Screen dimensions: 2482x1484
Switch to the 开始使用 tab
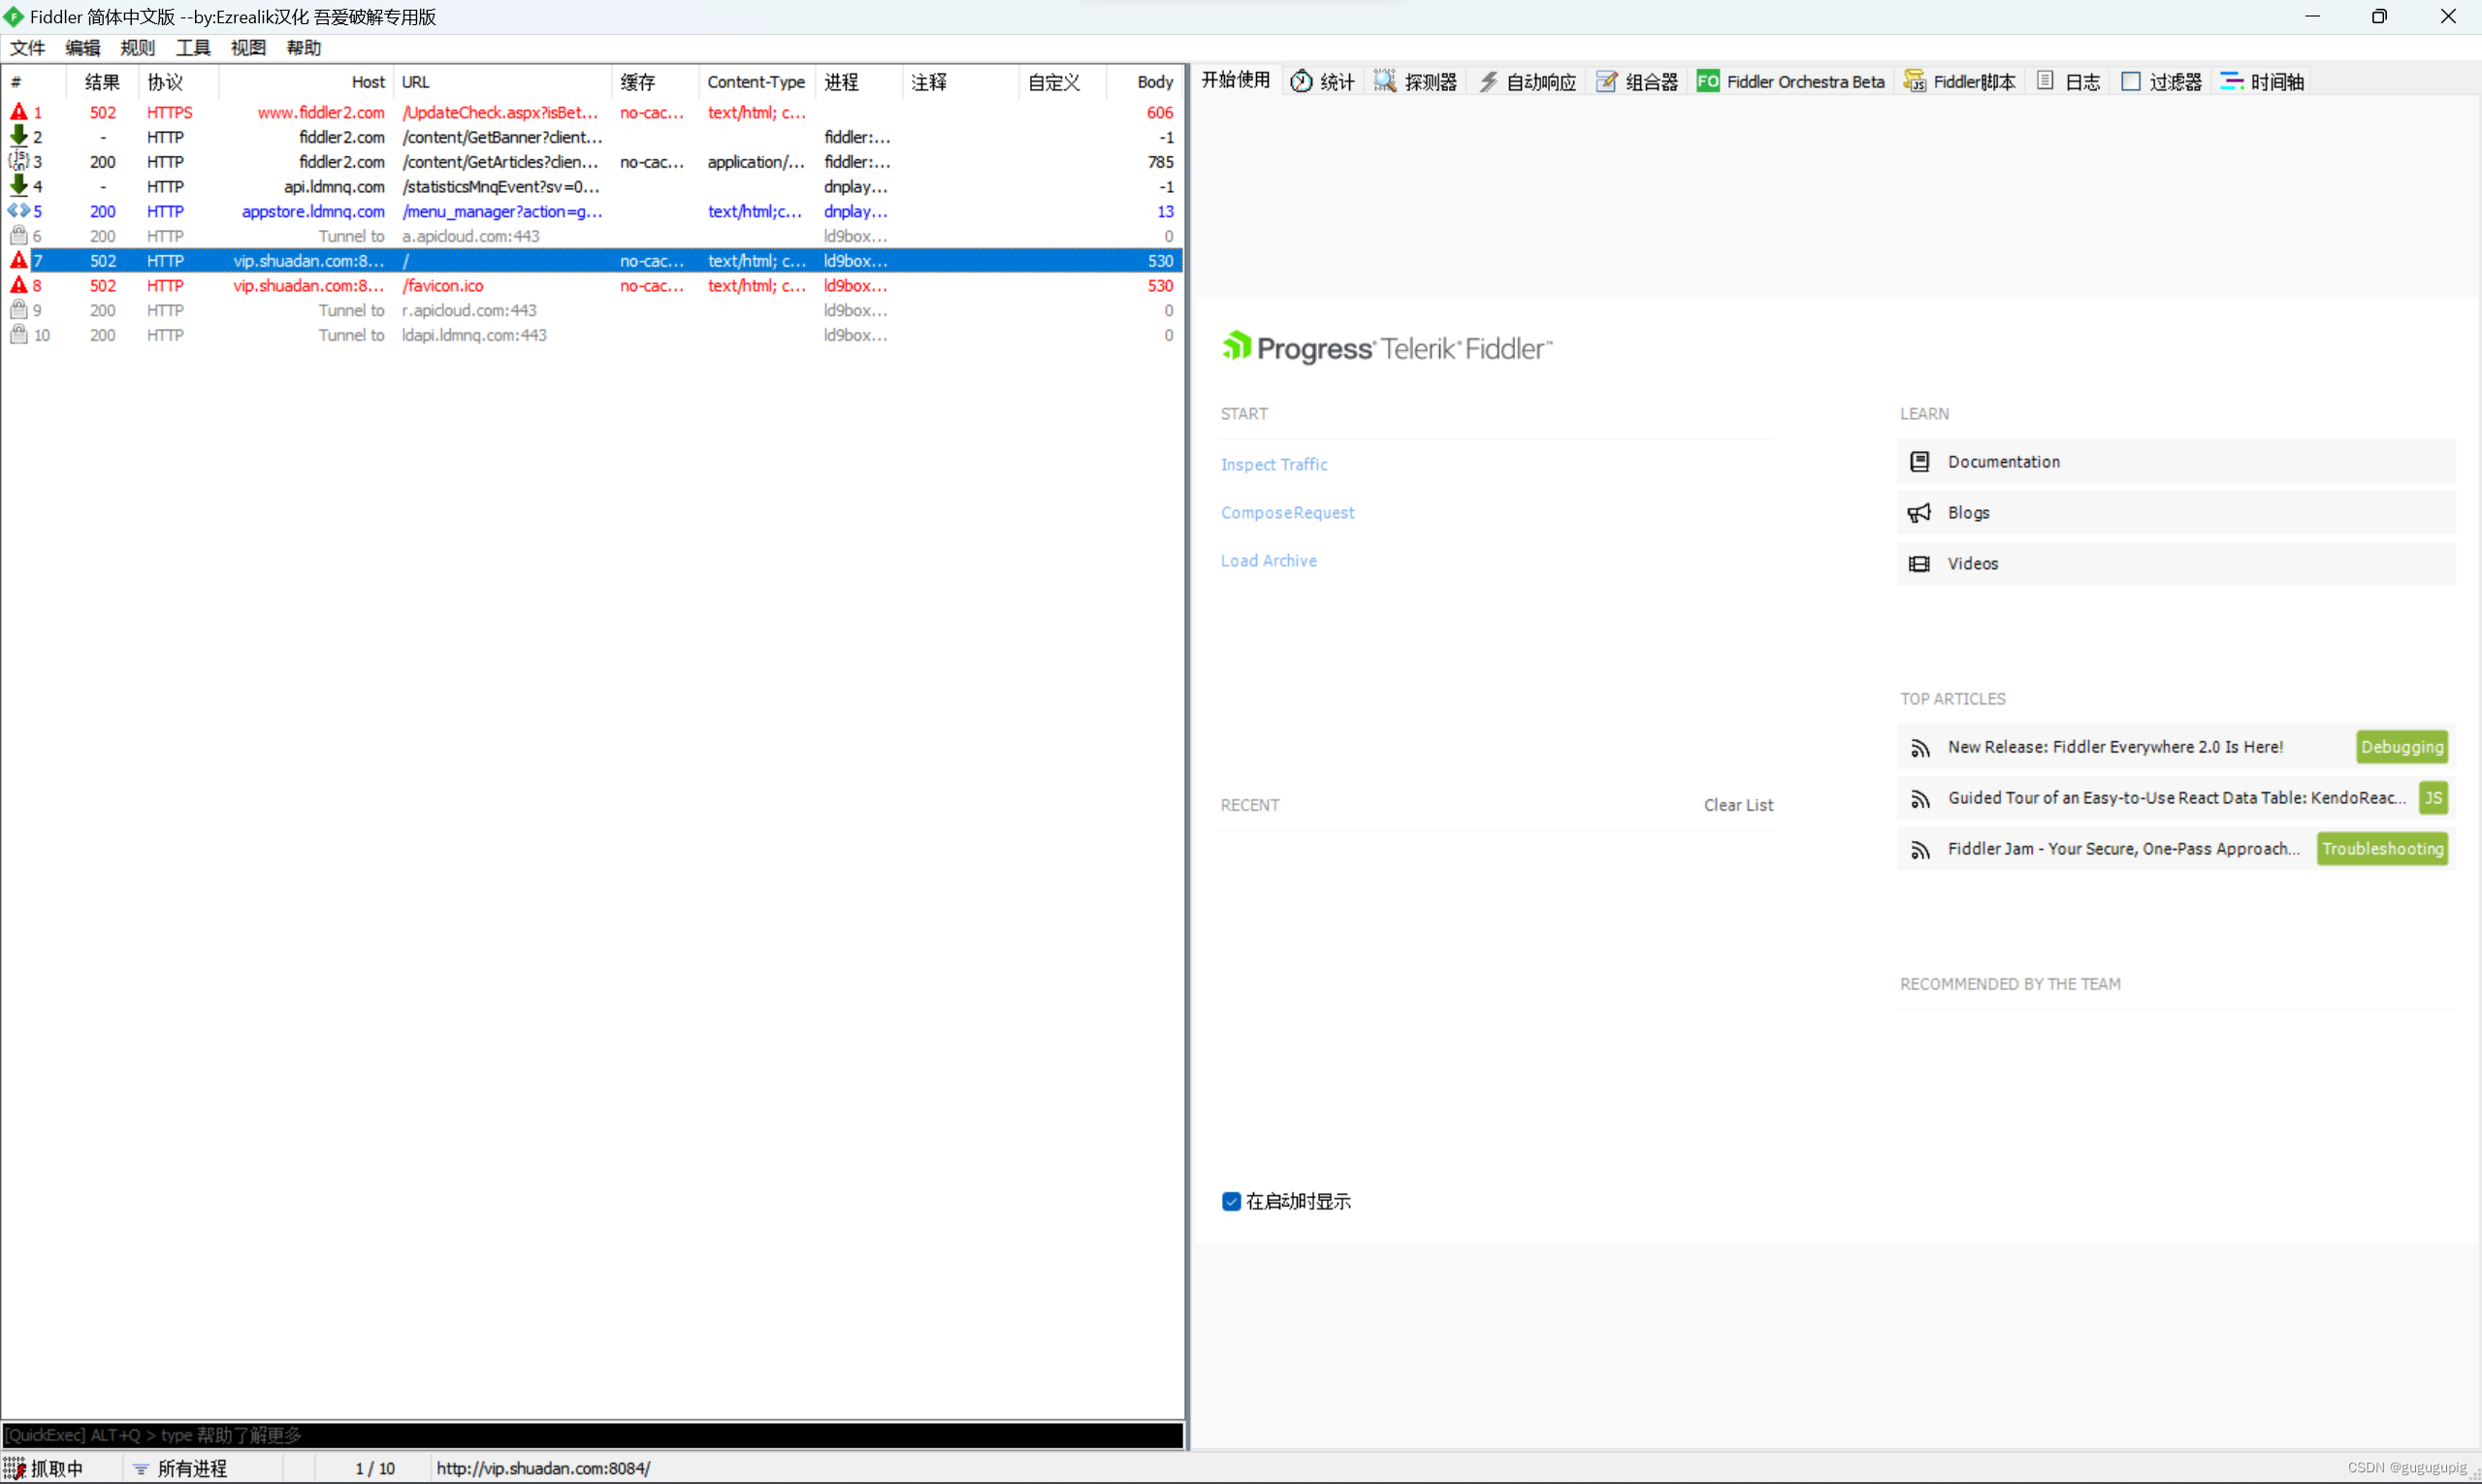(1235, 80)
